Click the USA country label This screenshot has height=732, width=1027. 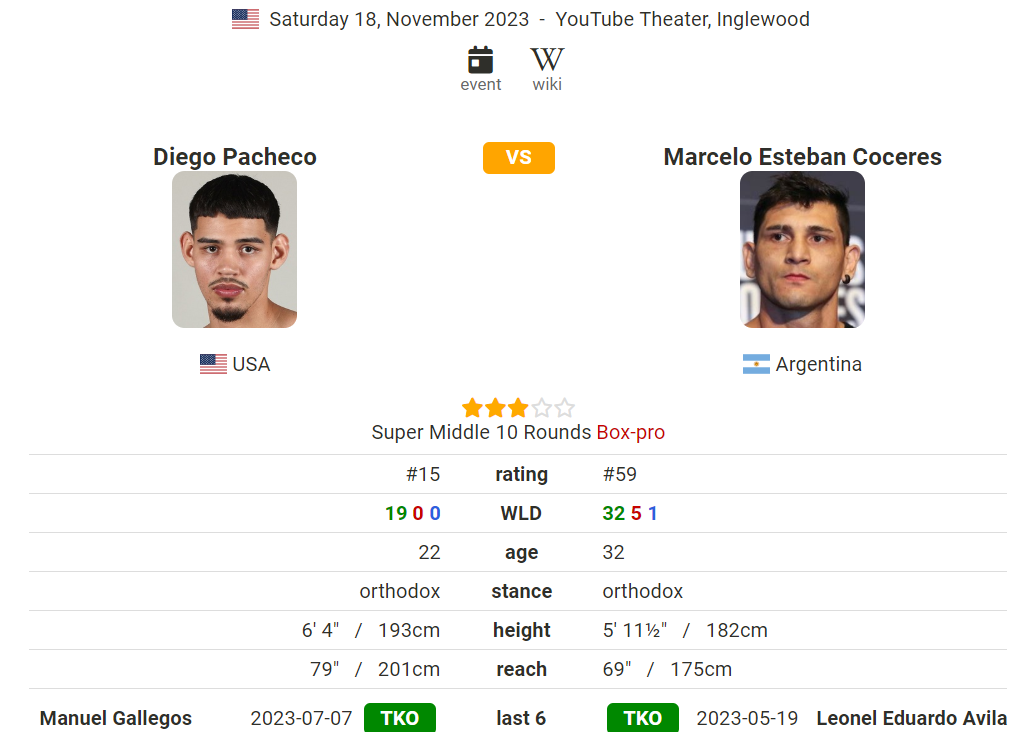pyautogui.click(x=252, y=364)
